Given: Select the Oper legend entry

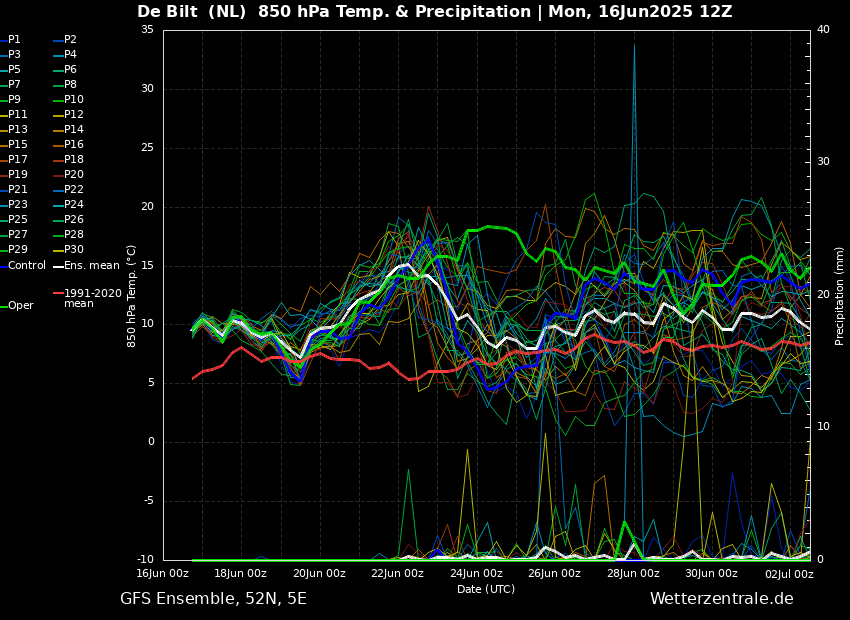Looking at the screenshot, I should click(21, 306).
